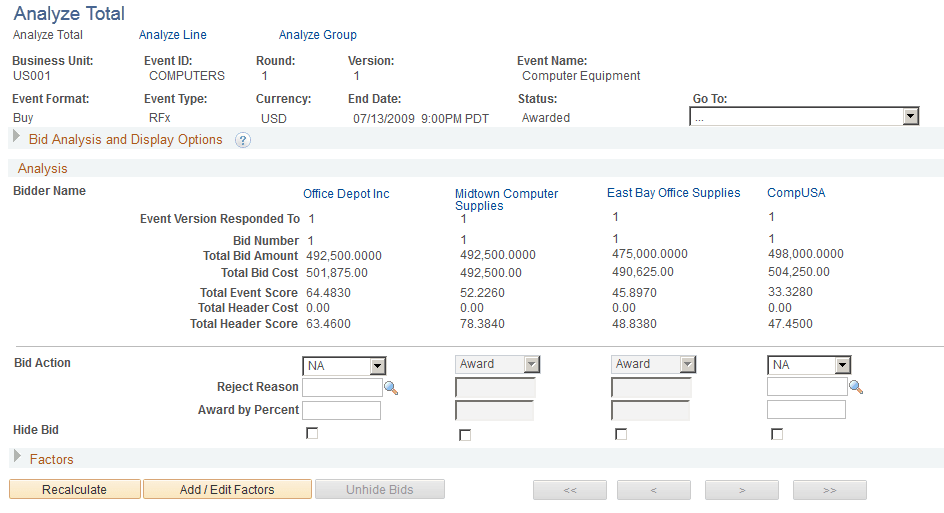Click Business Unit US001 value
Screen dimensions: 944x513
pos(32,76)
